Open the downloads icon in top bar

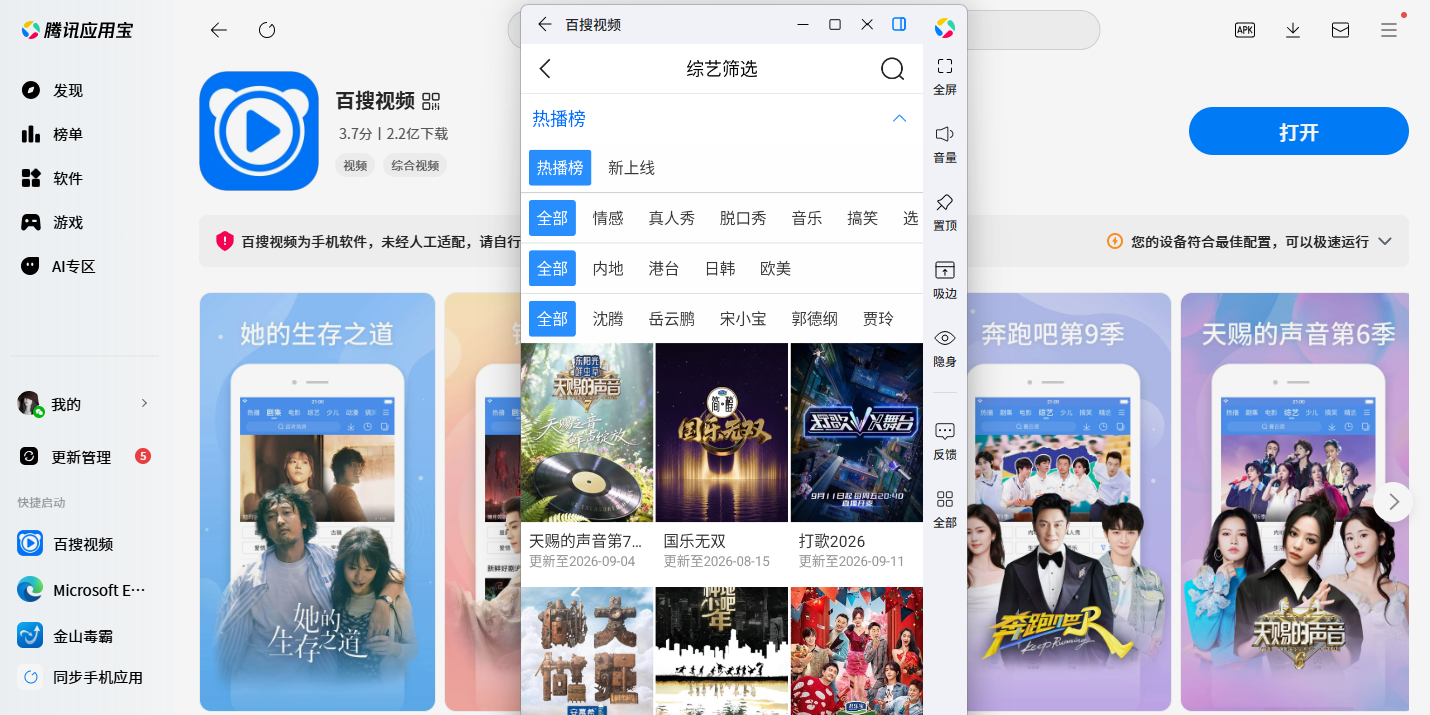coord(1293,30)
